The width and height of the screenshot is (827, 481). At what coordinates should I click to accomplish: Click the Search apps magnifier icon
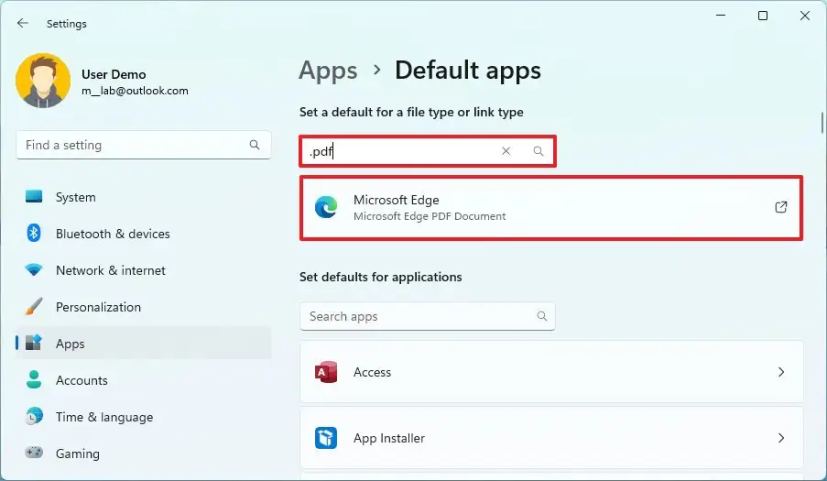542,316
